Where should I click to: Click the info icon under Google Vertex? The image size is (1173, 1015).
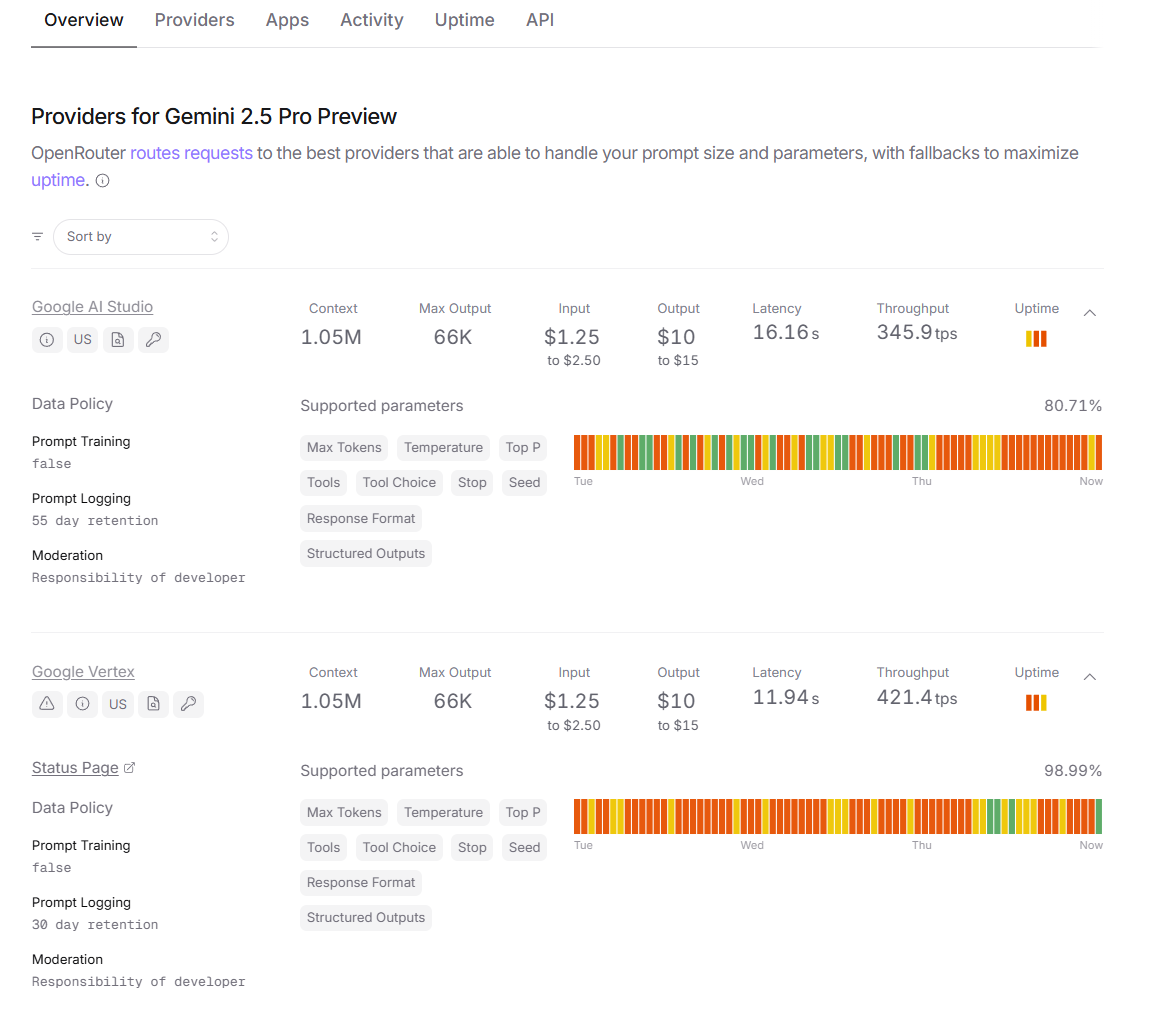point(83,704)
